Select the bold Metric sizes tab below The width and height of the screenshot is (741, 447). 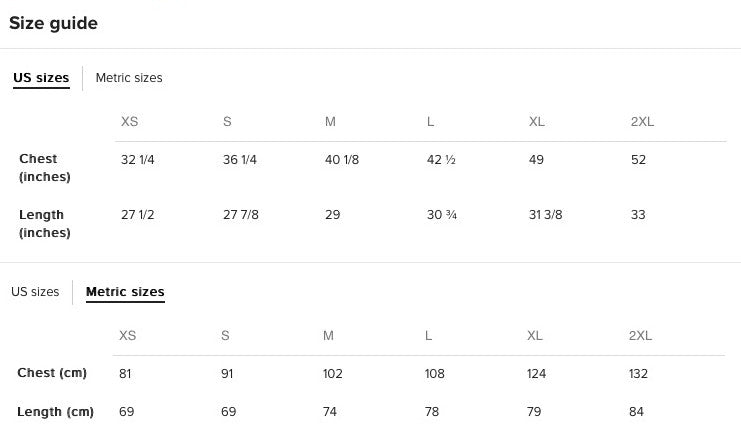125,292
